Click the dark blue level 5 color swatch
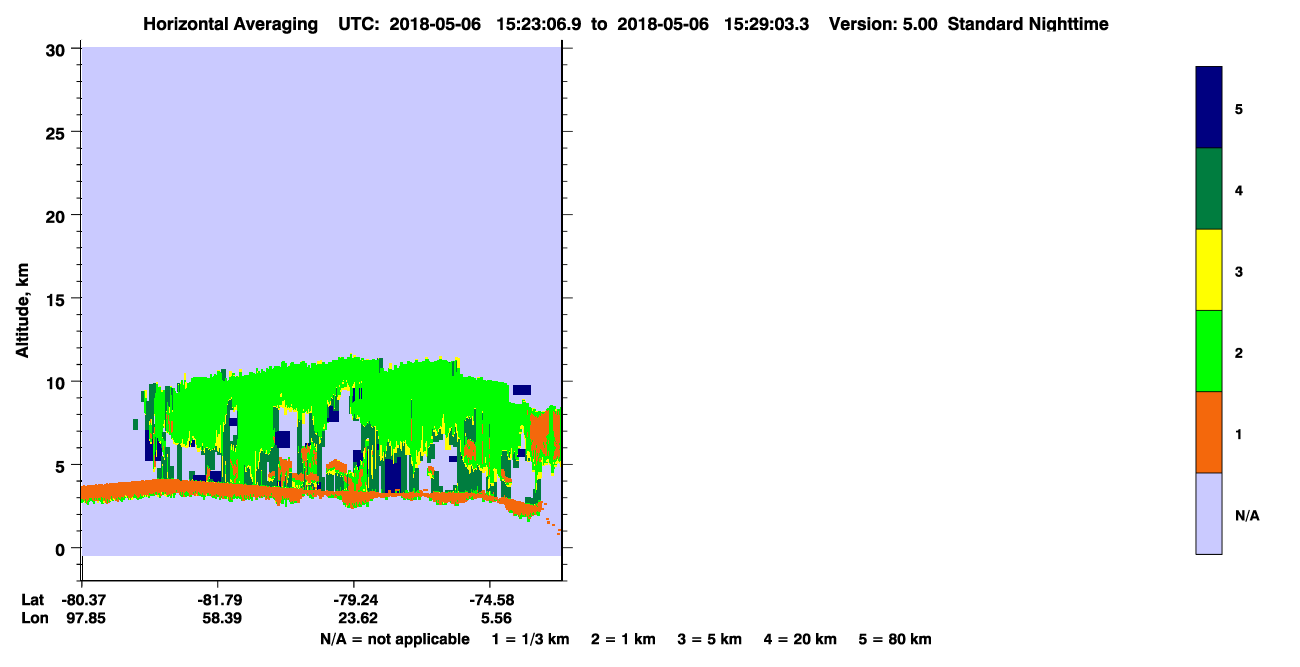This screenshot has height=667, width=1300. [1208, 108]
